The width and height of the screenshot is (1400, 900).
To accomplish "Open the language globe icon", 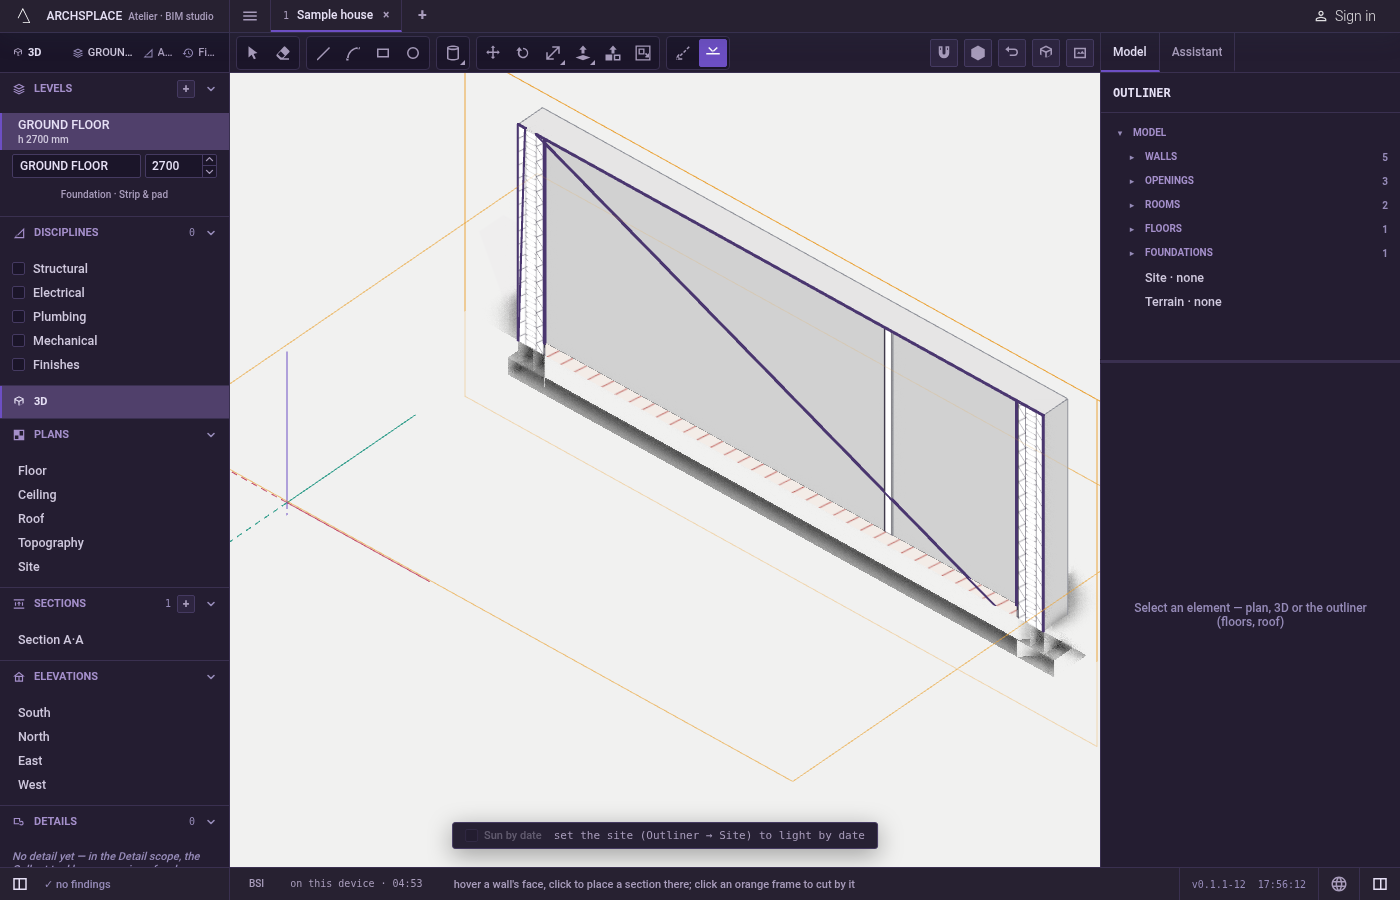I will (1339, 884).
